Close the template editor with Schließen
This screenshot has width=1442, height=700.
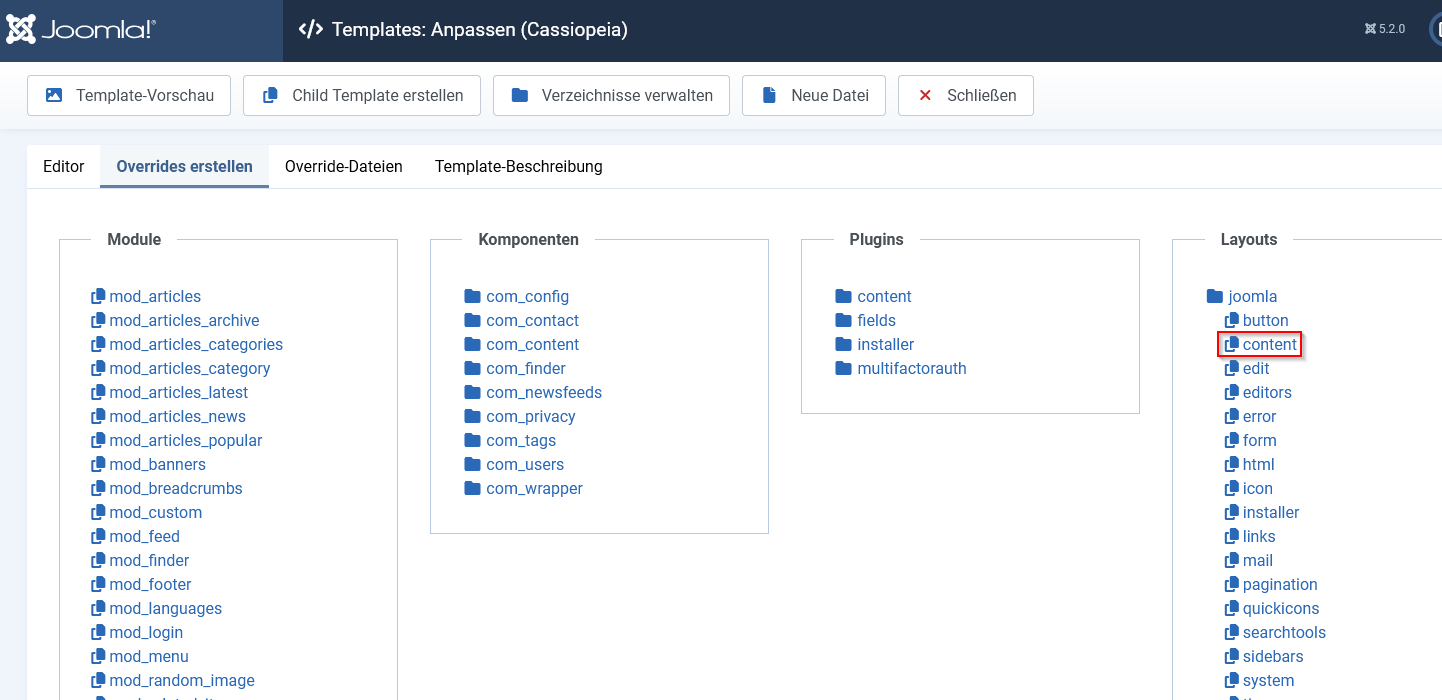966,96
